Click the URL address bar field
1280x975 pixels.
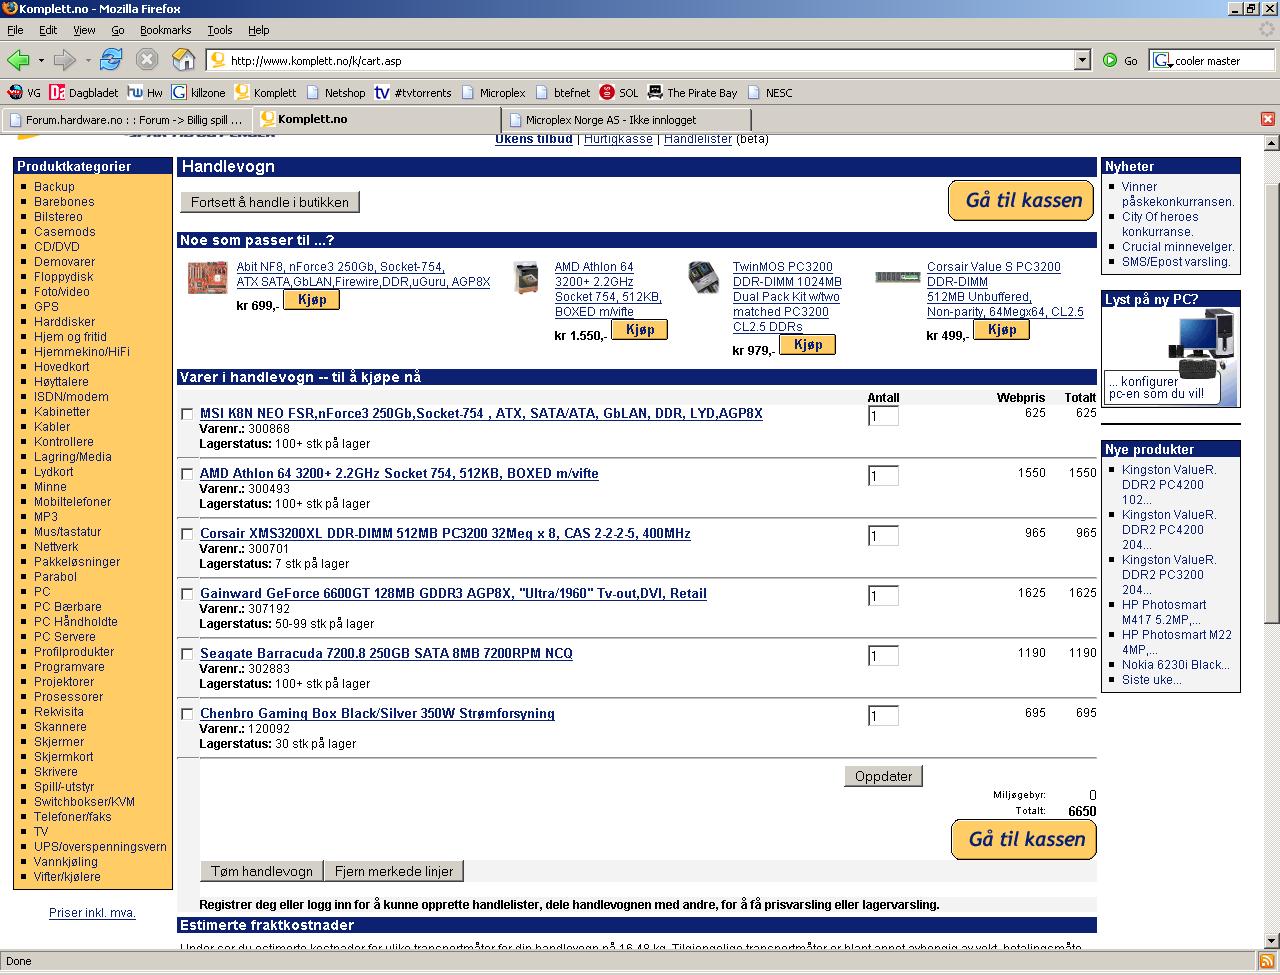650,61
